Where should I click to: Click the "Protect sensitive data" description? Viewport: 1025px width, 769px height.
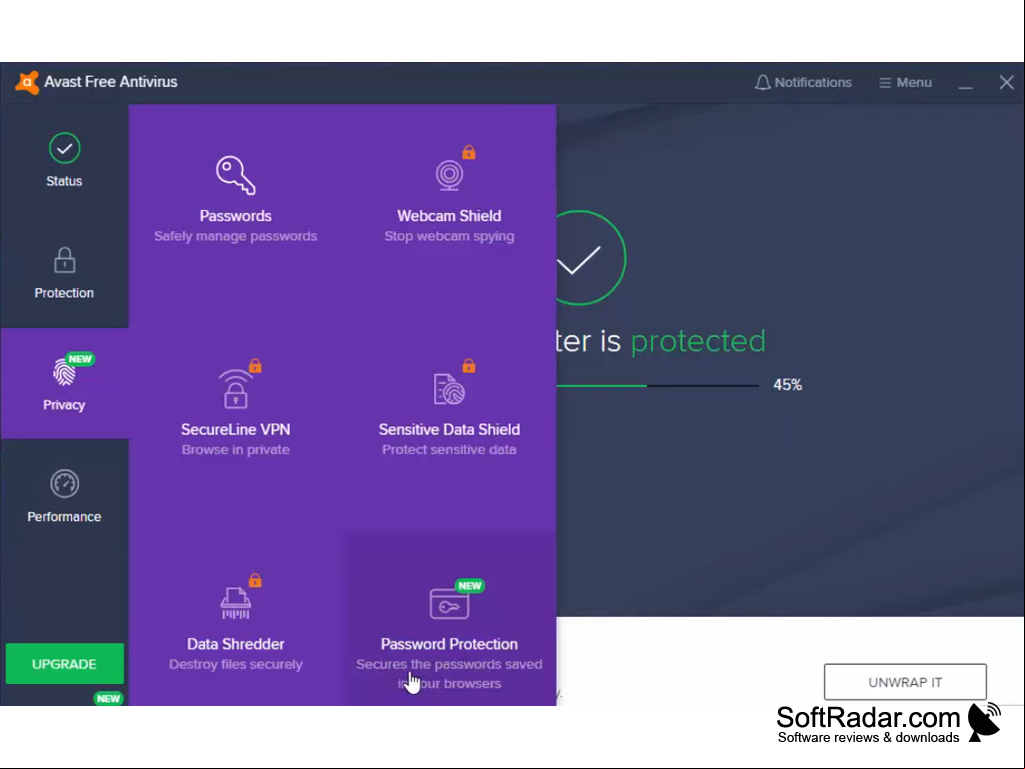tap(449, 450)
